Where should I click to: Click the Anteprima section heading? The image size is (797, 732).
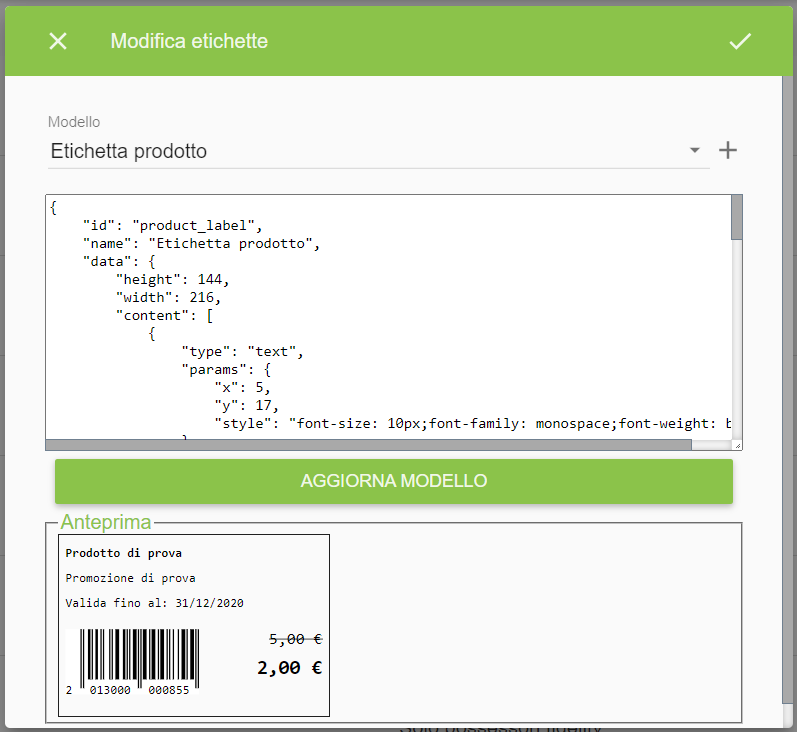(106, 522)
